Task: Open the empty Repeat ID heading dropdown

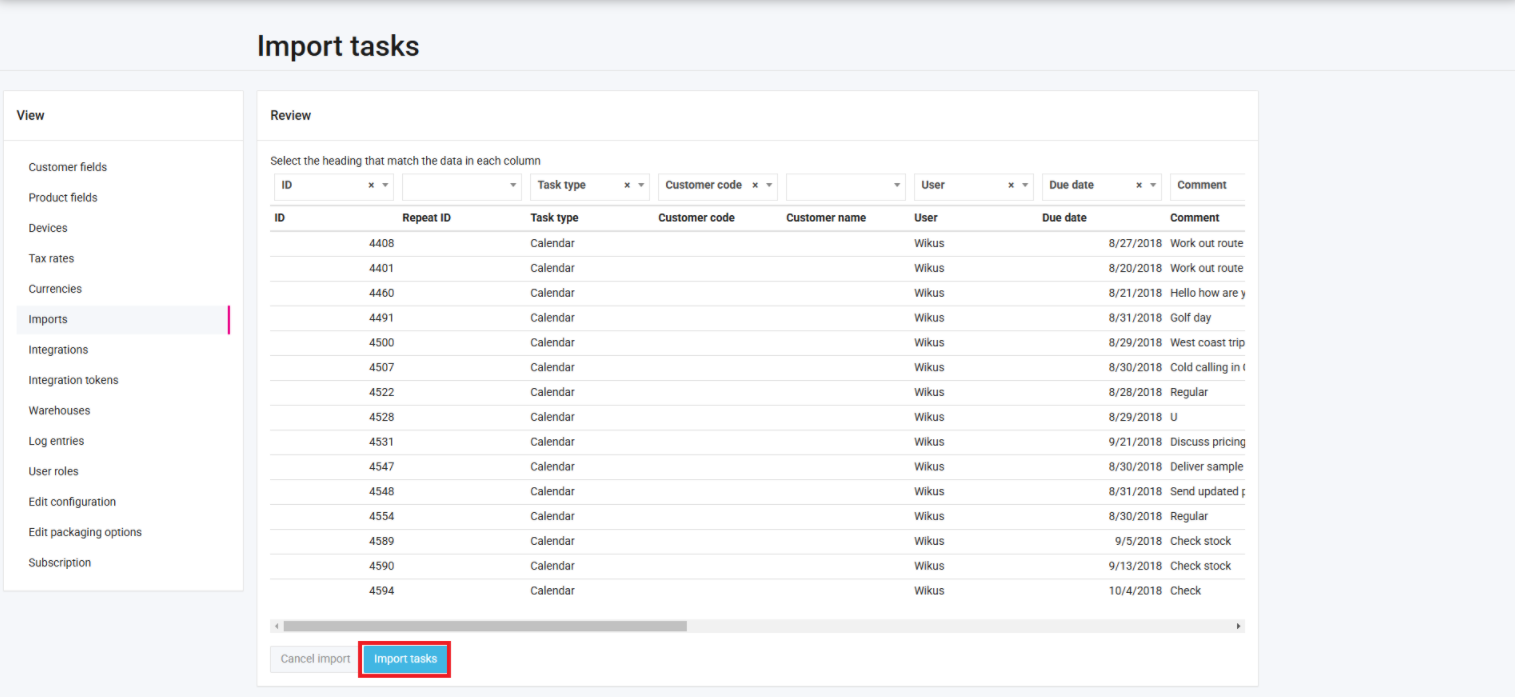Action: click(513, 186)
